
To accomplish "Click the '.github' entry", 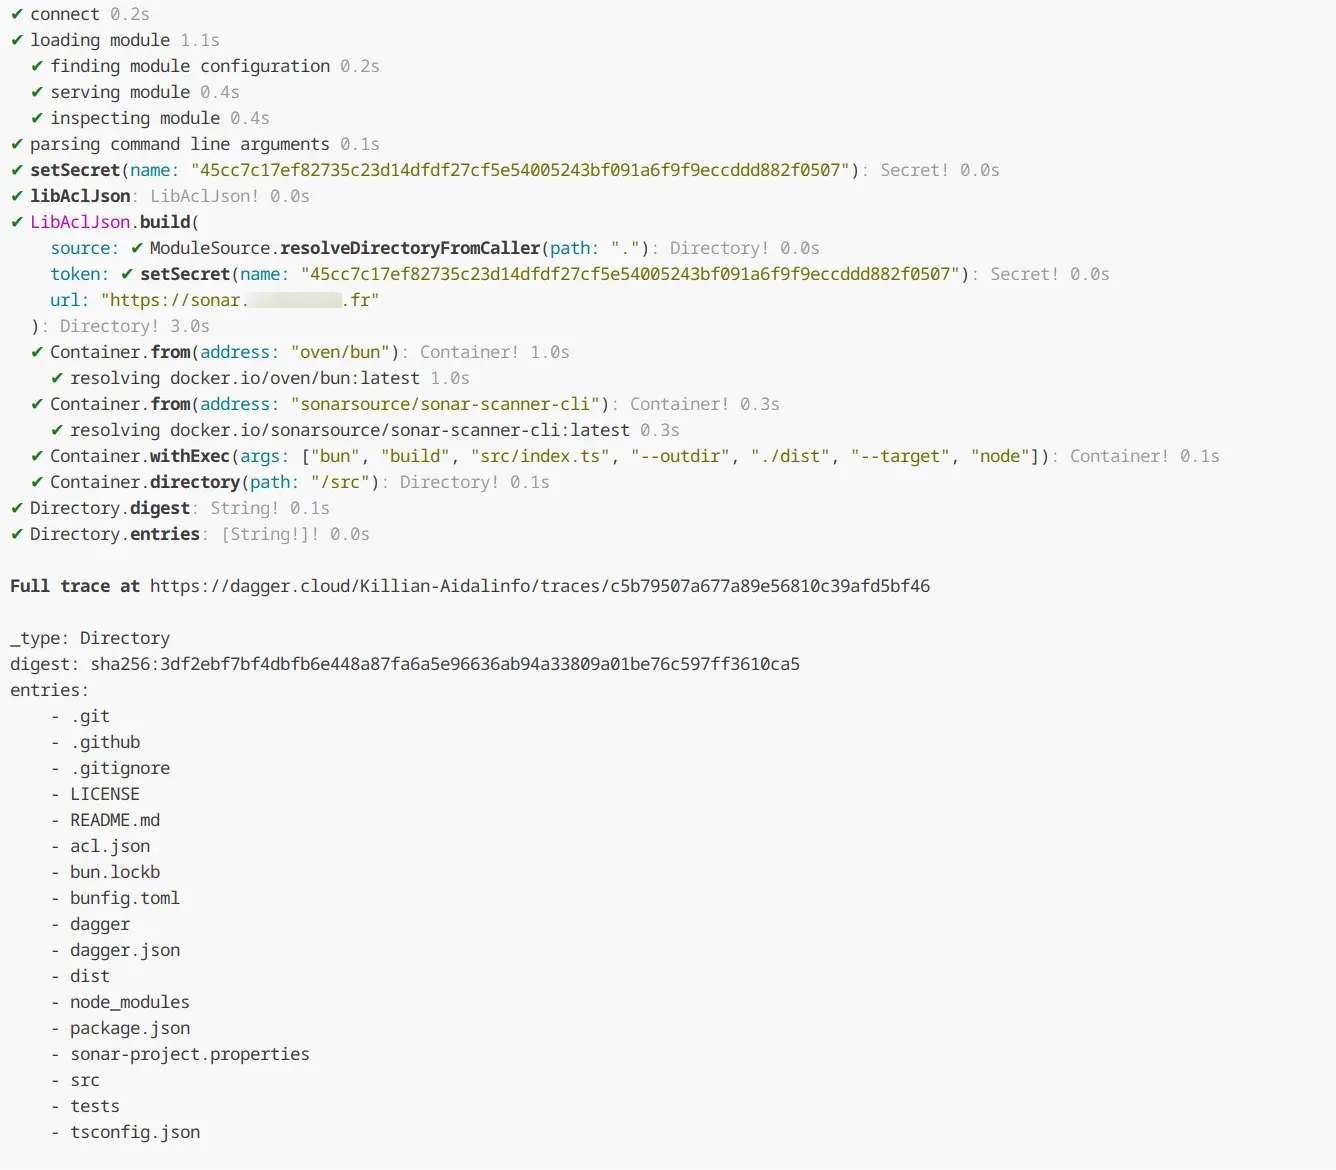I will coord(105,742).
